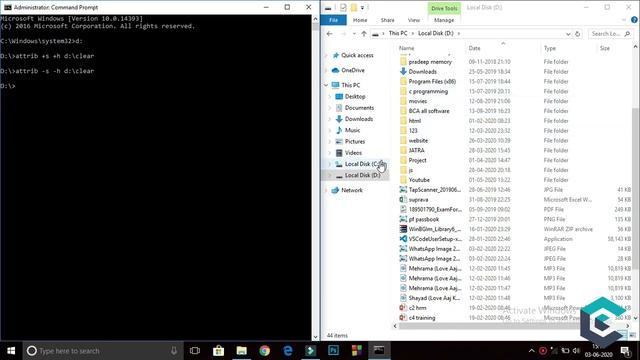640x360 pixels.
Task: Open the Share ribbon tab
Action: coord(388,20)
